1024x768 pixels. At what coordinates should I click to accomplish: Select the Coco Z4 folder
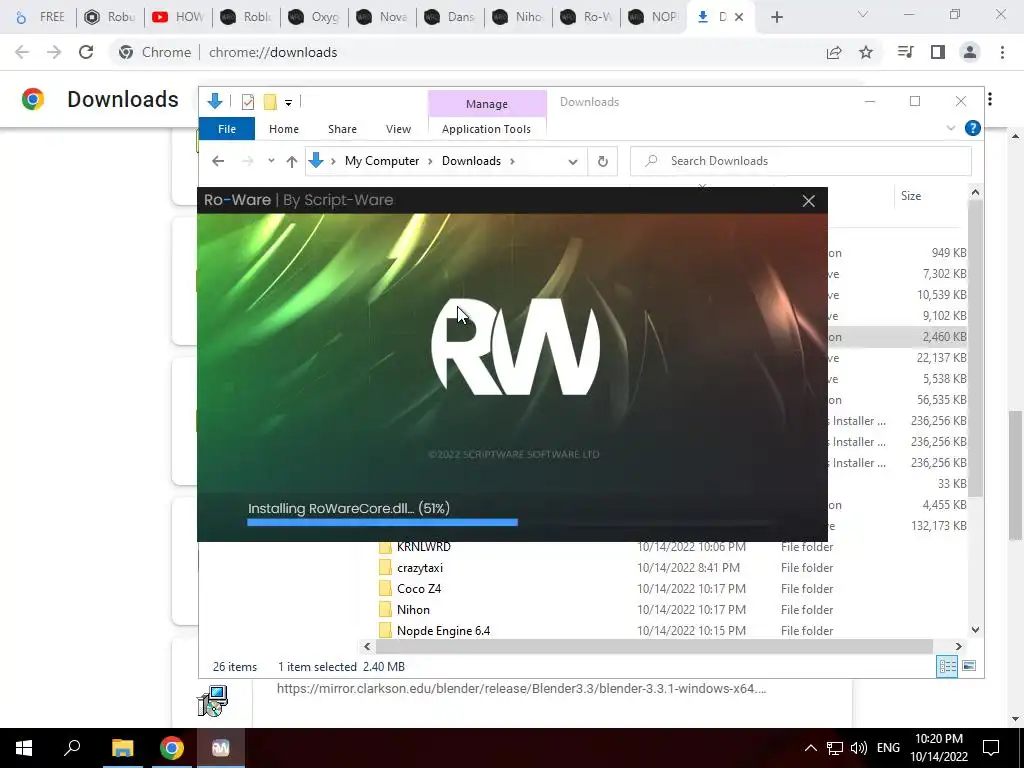[419, 588]
